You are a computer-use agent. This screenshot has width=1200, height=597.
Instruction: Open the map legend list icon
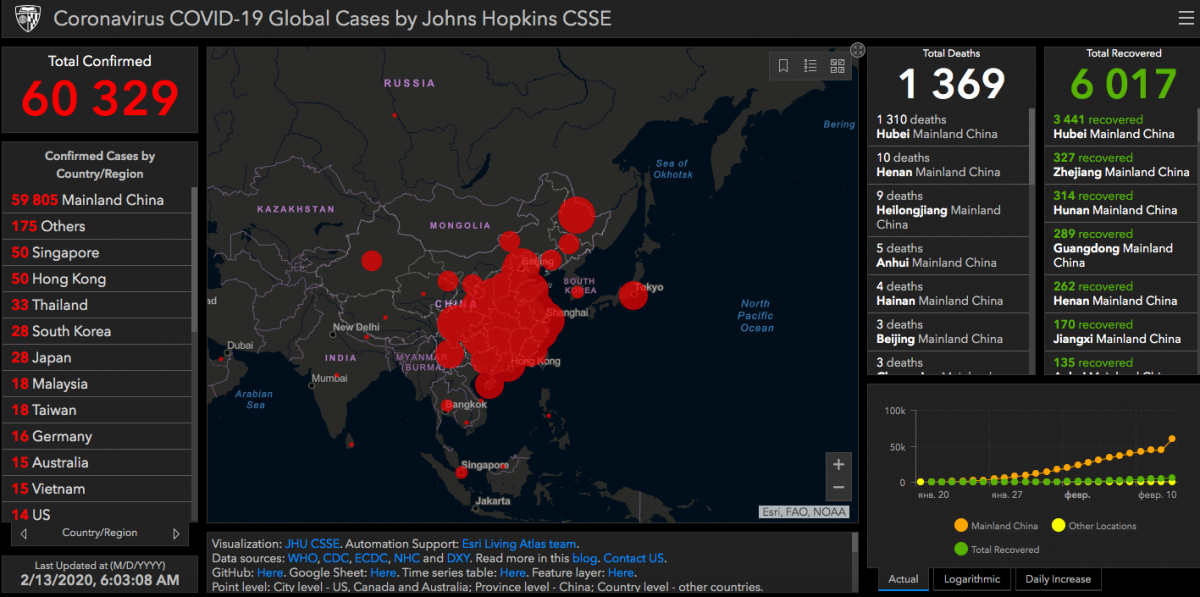pyautogui.click(x=810, y=66)
